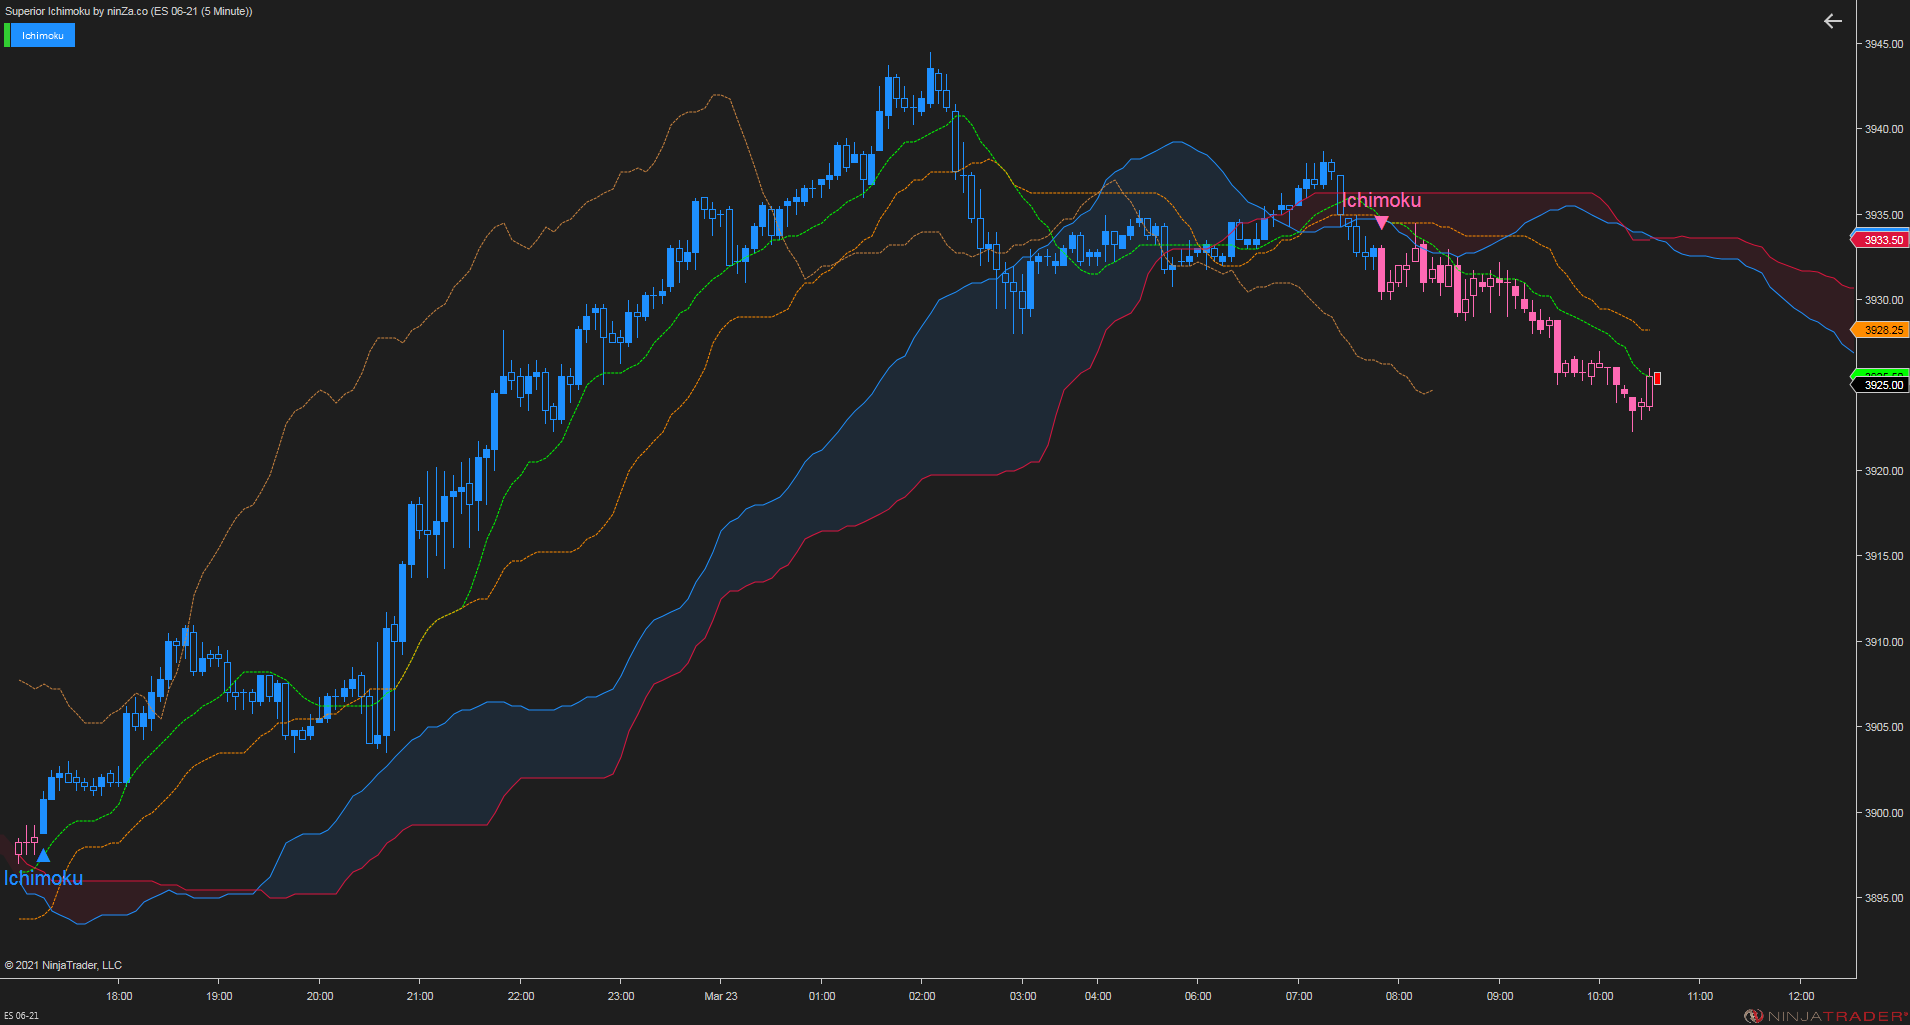Toggle the green status bar beside Ichimoku label
Viewport: 1910px width, 1025px height.
6,35
